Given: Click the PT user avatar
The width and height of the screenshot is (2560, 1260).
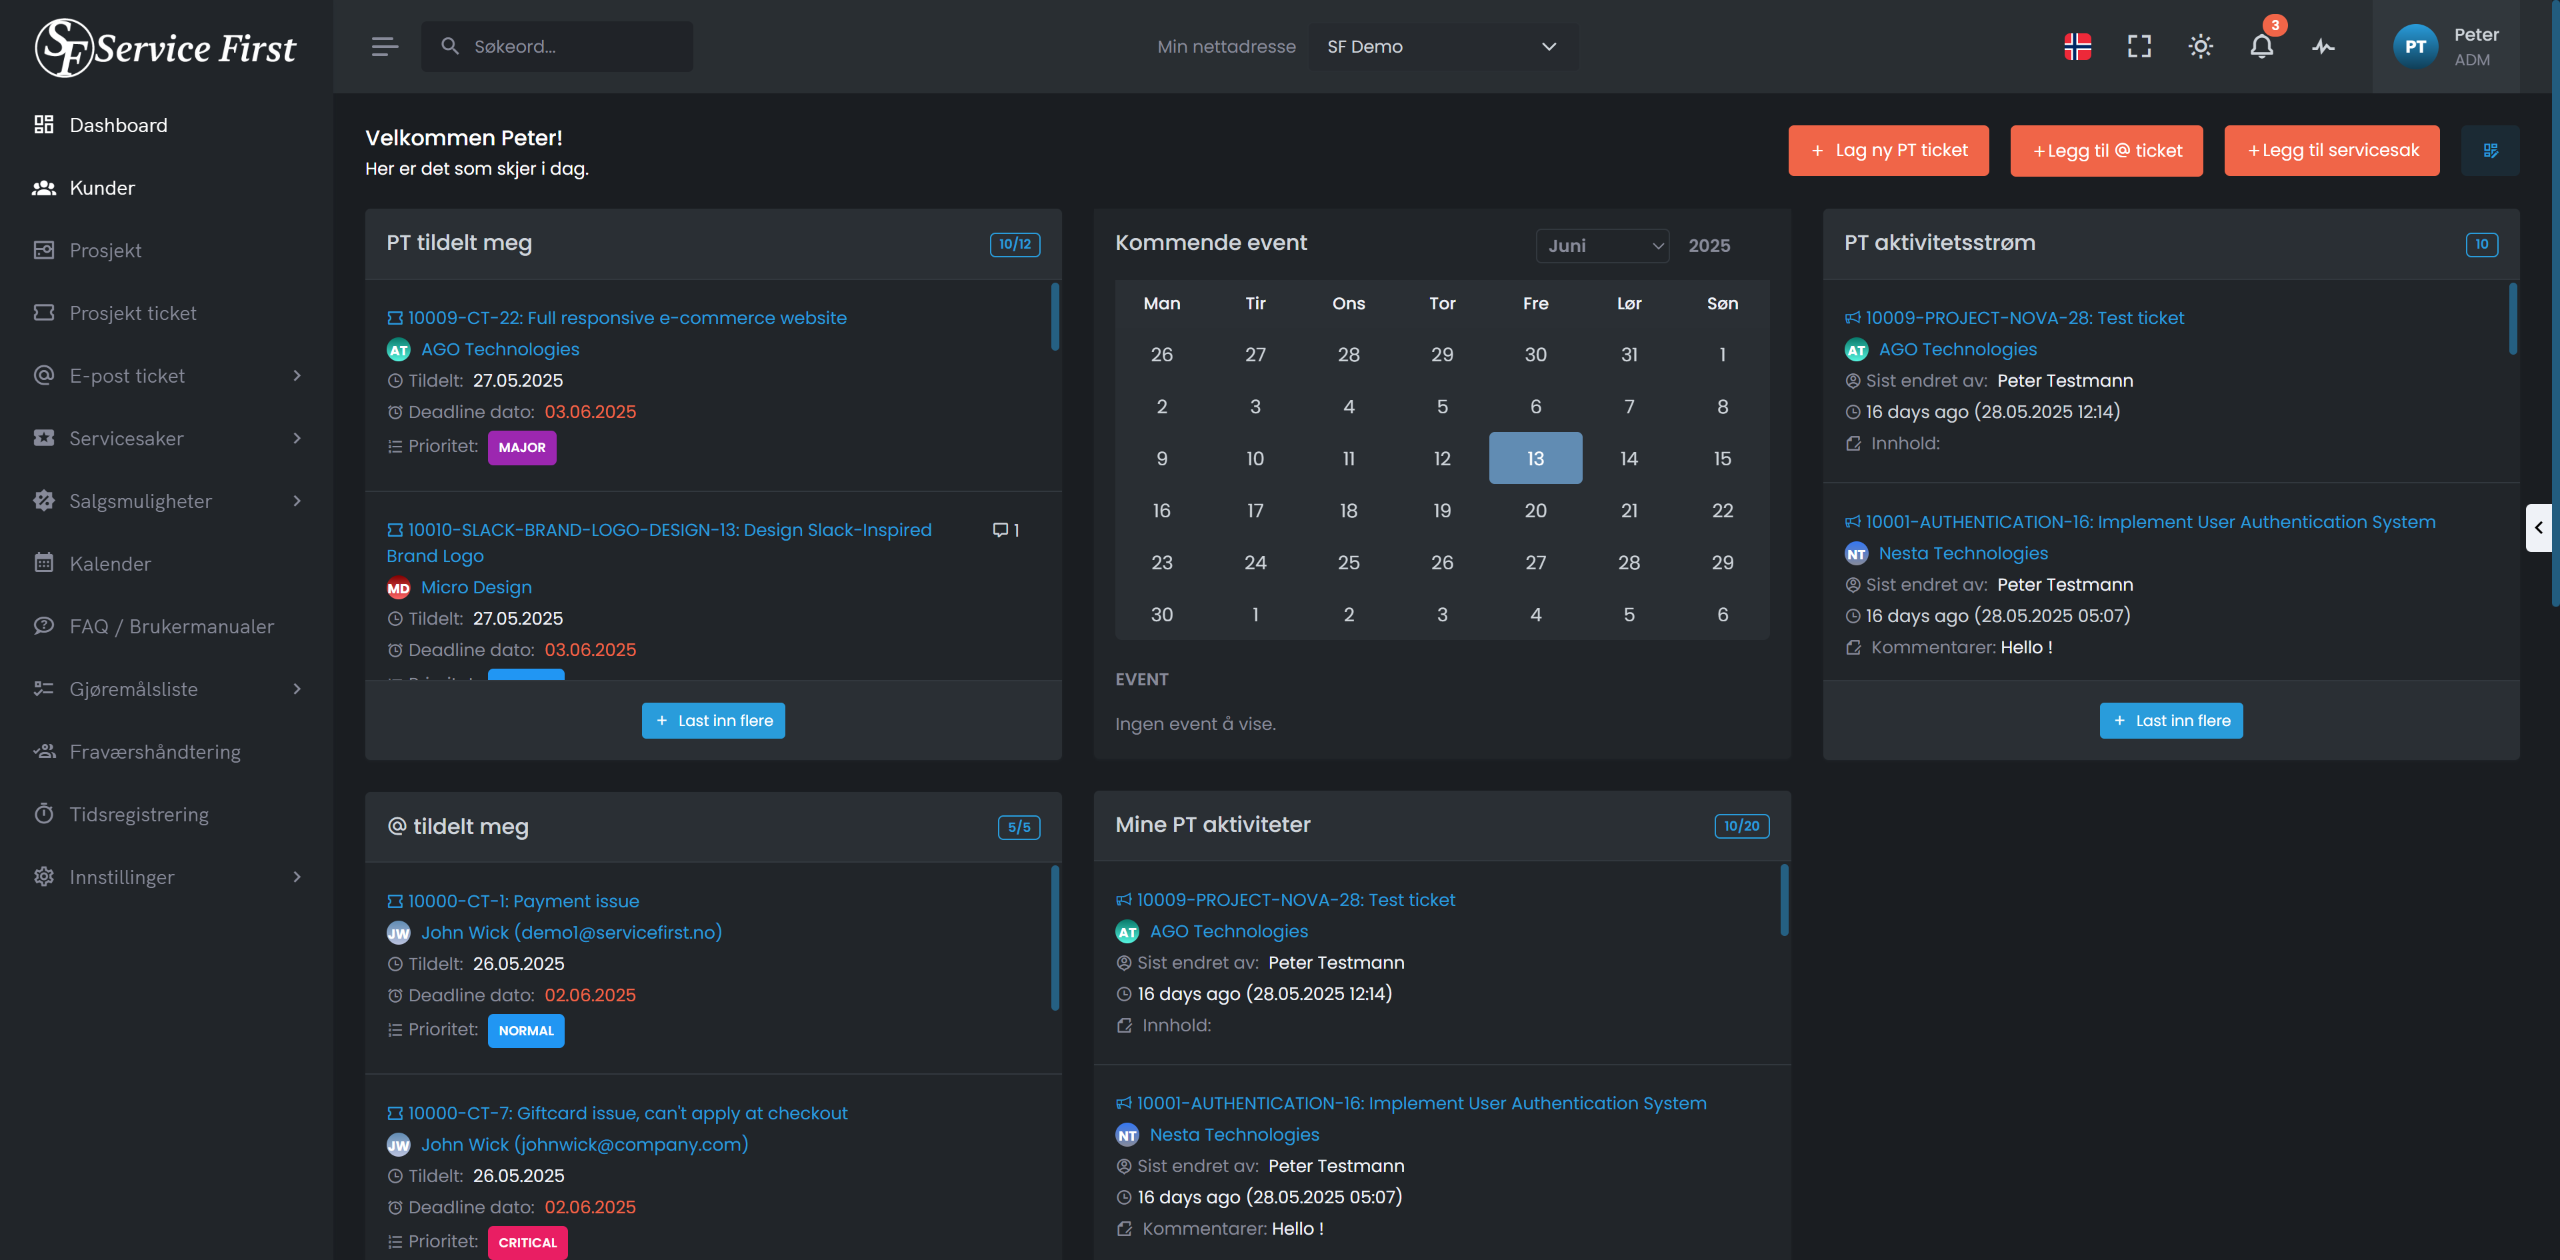Looking at the screenshot, I should (x=2415, y=46).
